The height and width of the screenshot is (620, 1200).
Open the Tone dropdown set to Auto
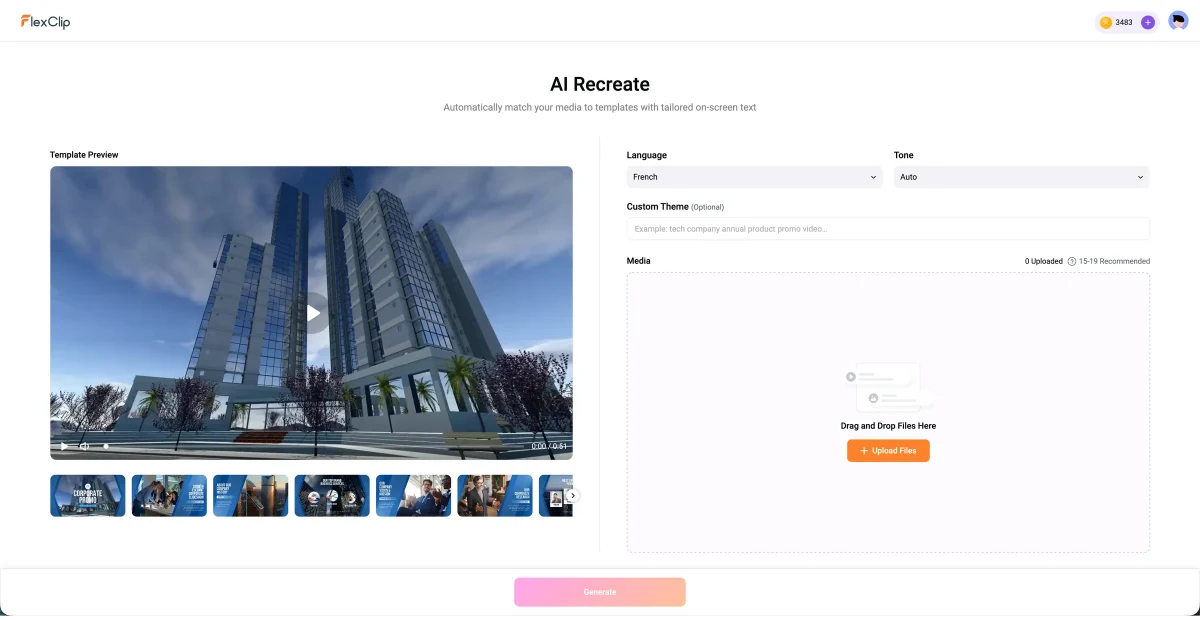click(1020, 177)
